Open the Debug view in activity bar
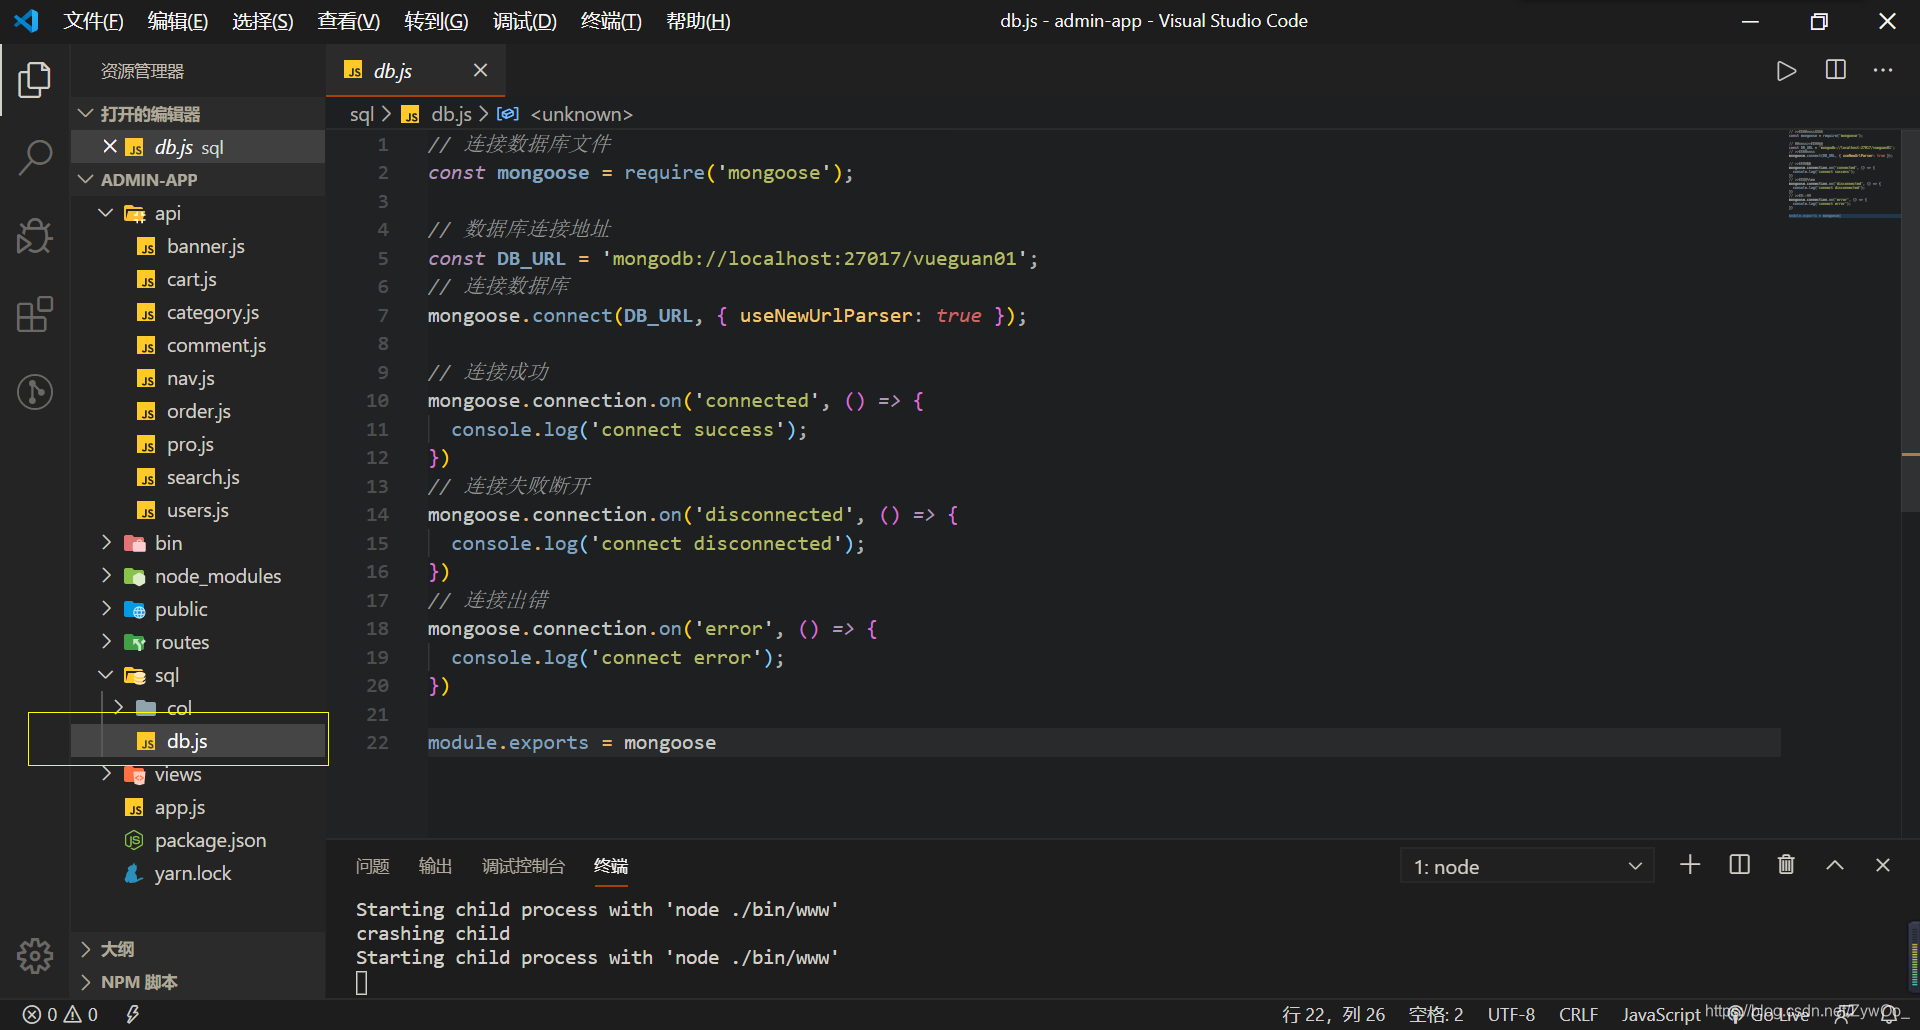This screenshot has width=1920, height=1030. coord(35,236)
